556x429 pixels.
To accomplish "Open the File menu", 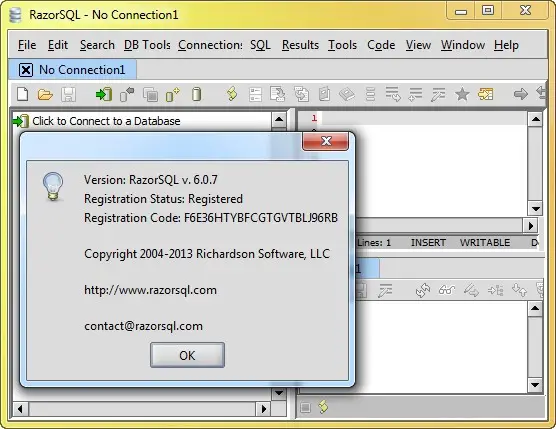I will click(x=27, y=45).
